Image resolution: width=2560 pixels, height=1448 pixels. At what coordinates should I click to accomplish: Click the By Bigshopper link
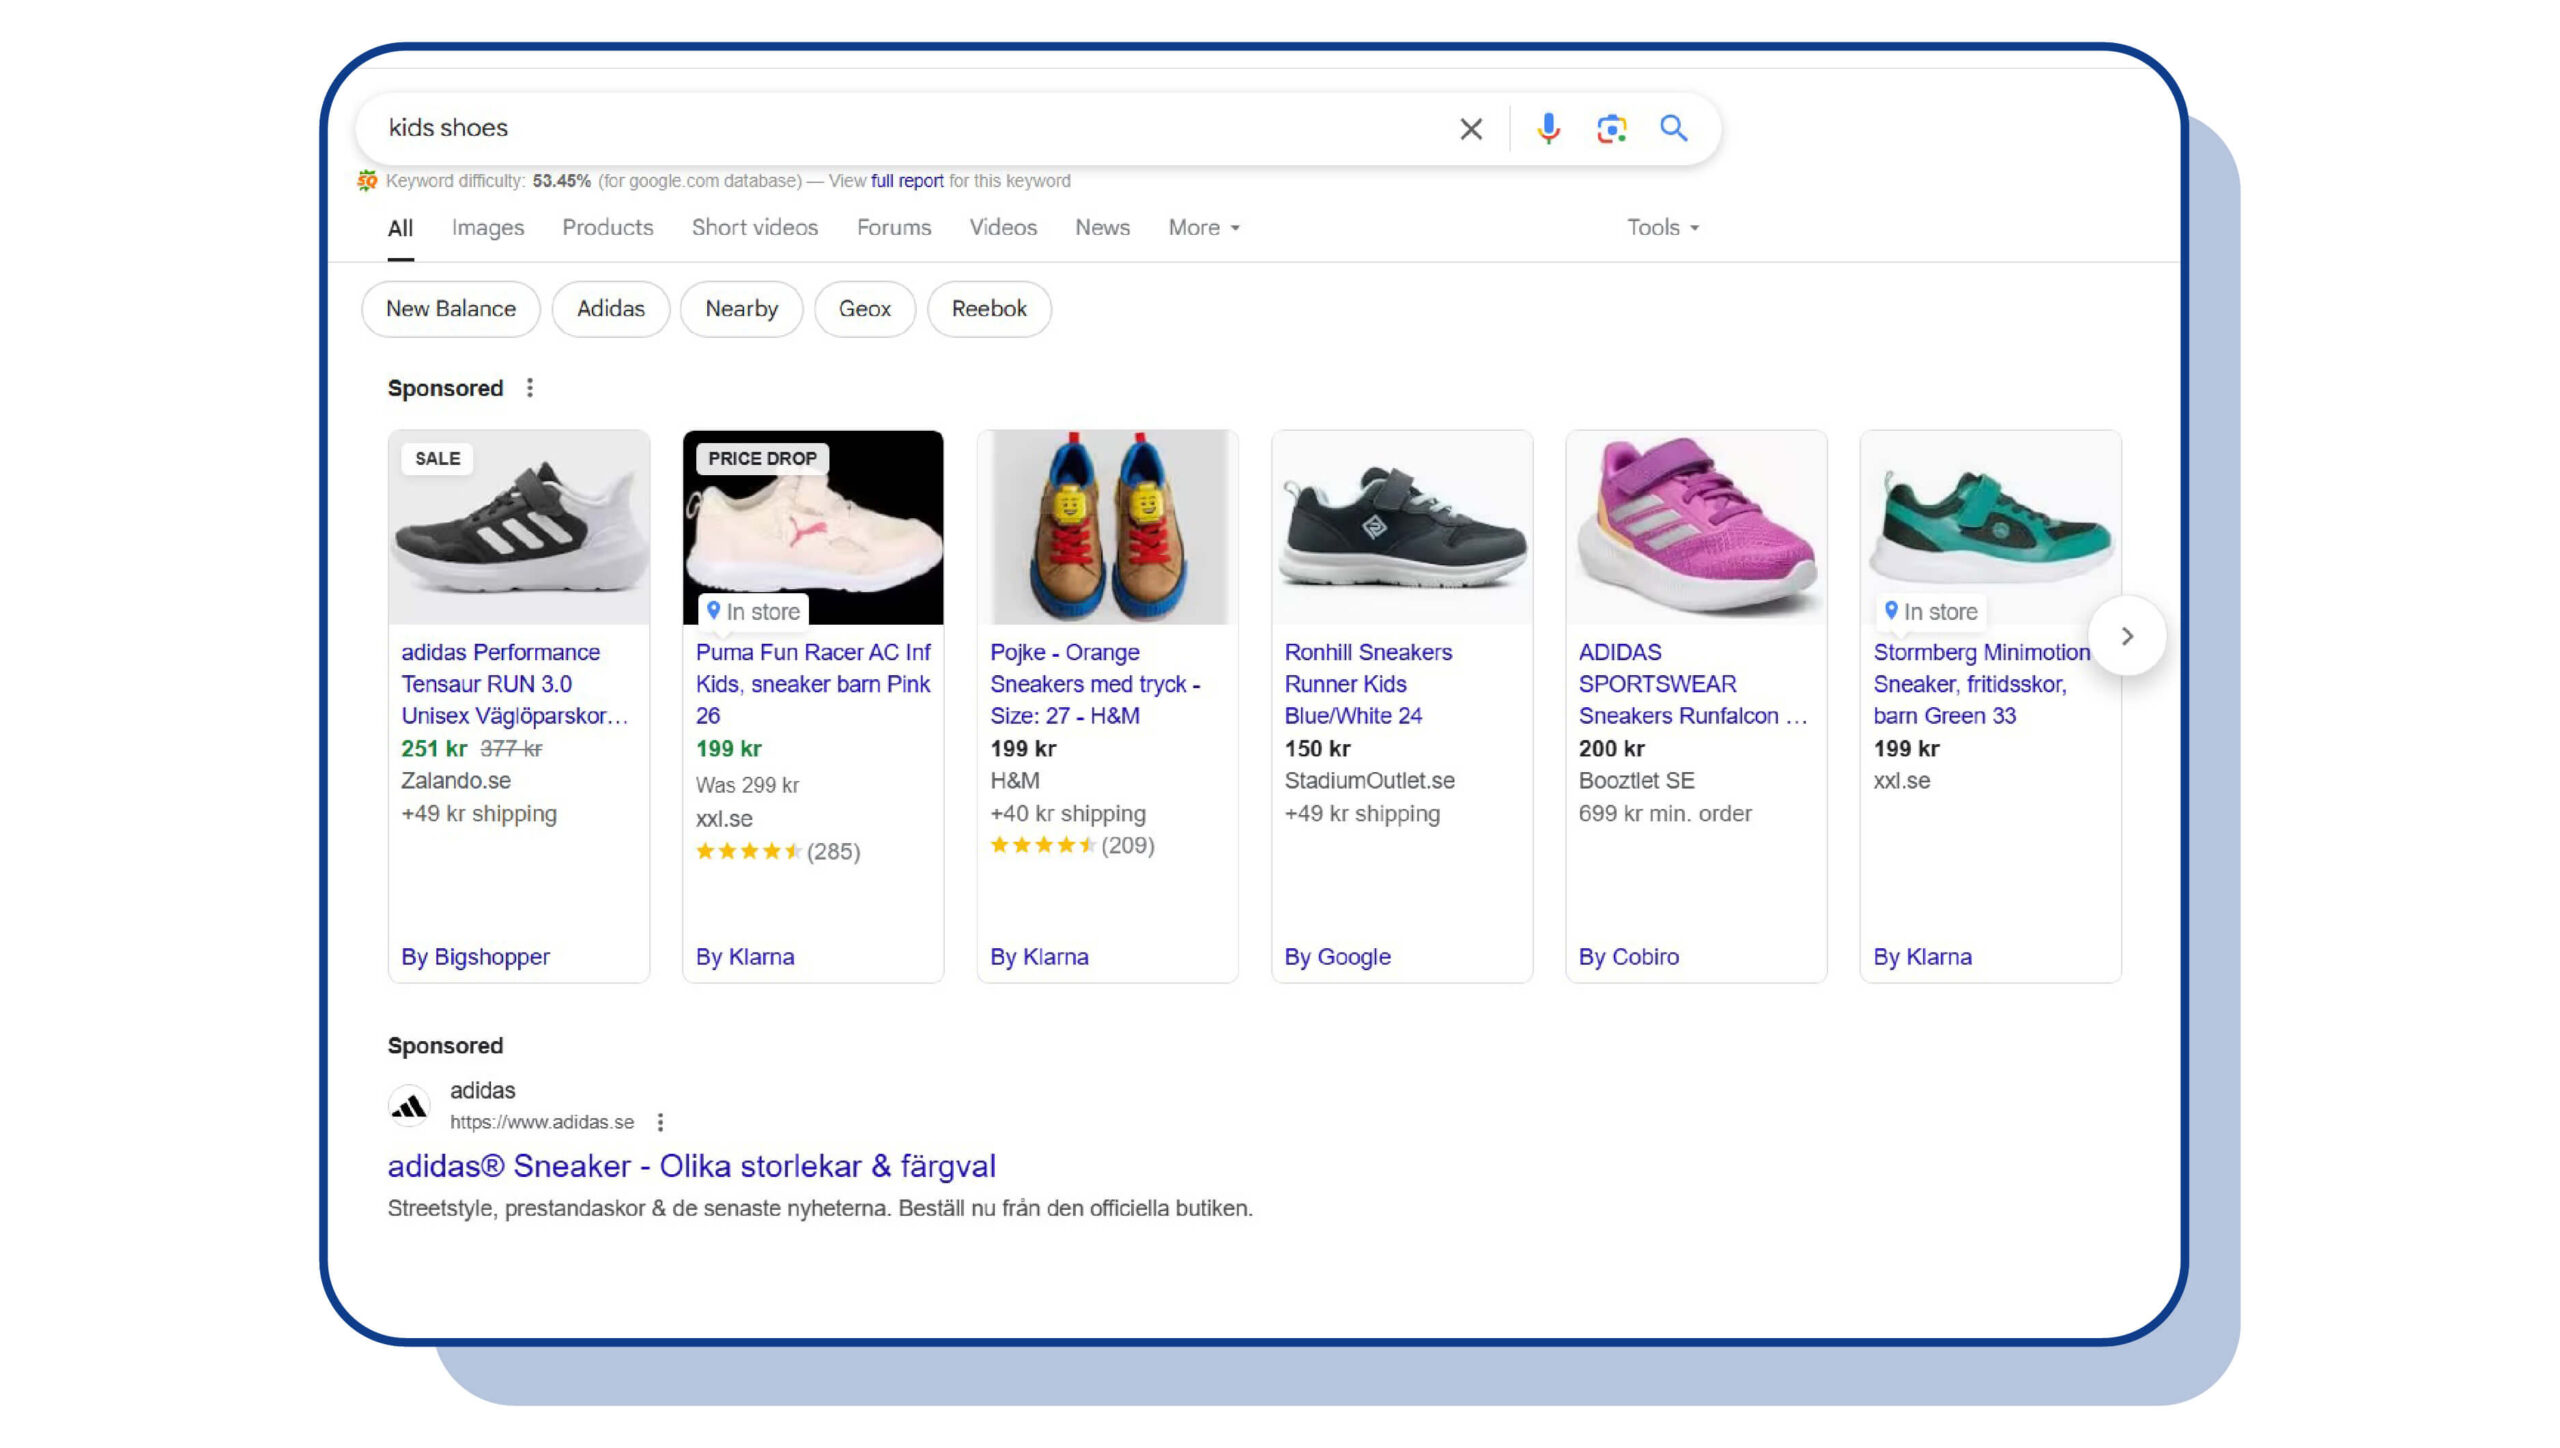point(475,957)
